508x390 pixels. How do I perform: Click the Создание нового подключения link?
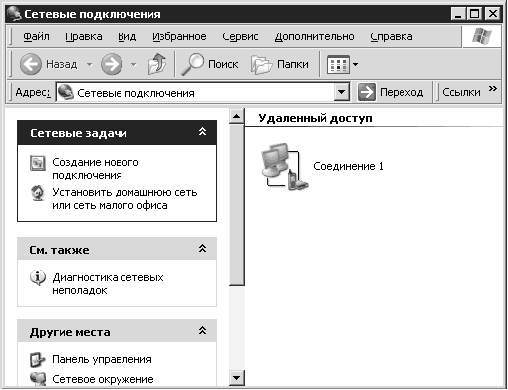click(95, 169)
